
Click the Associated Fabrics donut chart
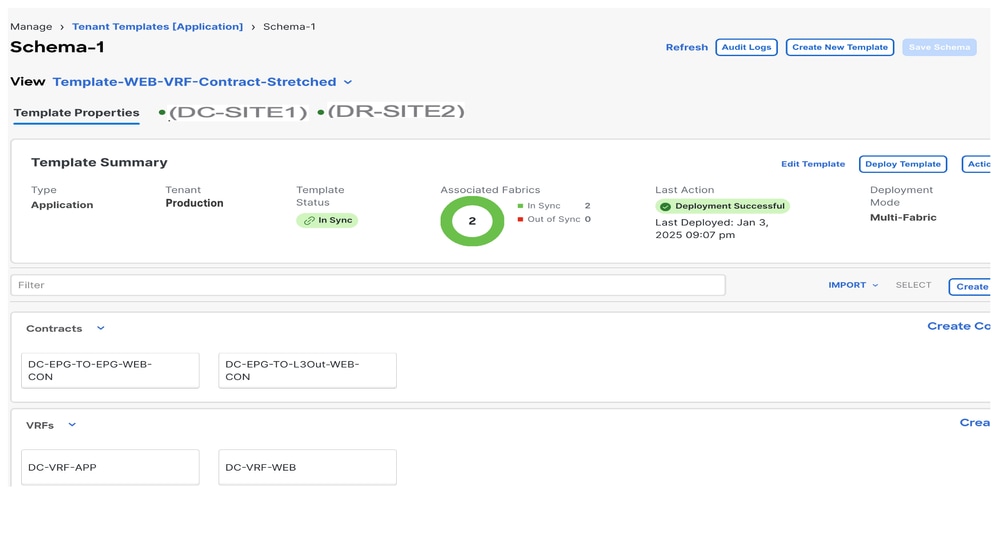coord(472,221)
